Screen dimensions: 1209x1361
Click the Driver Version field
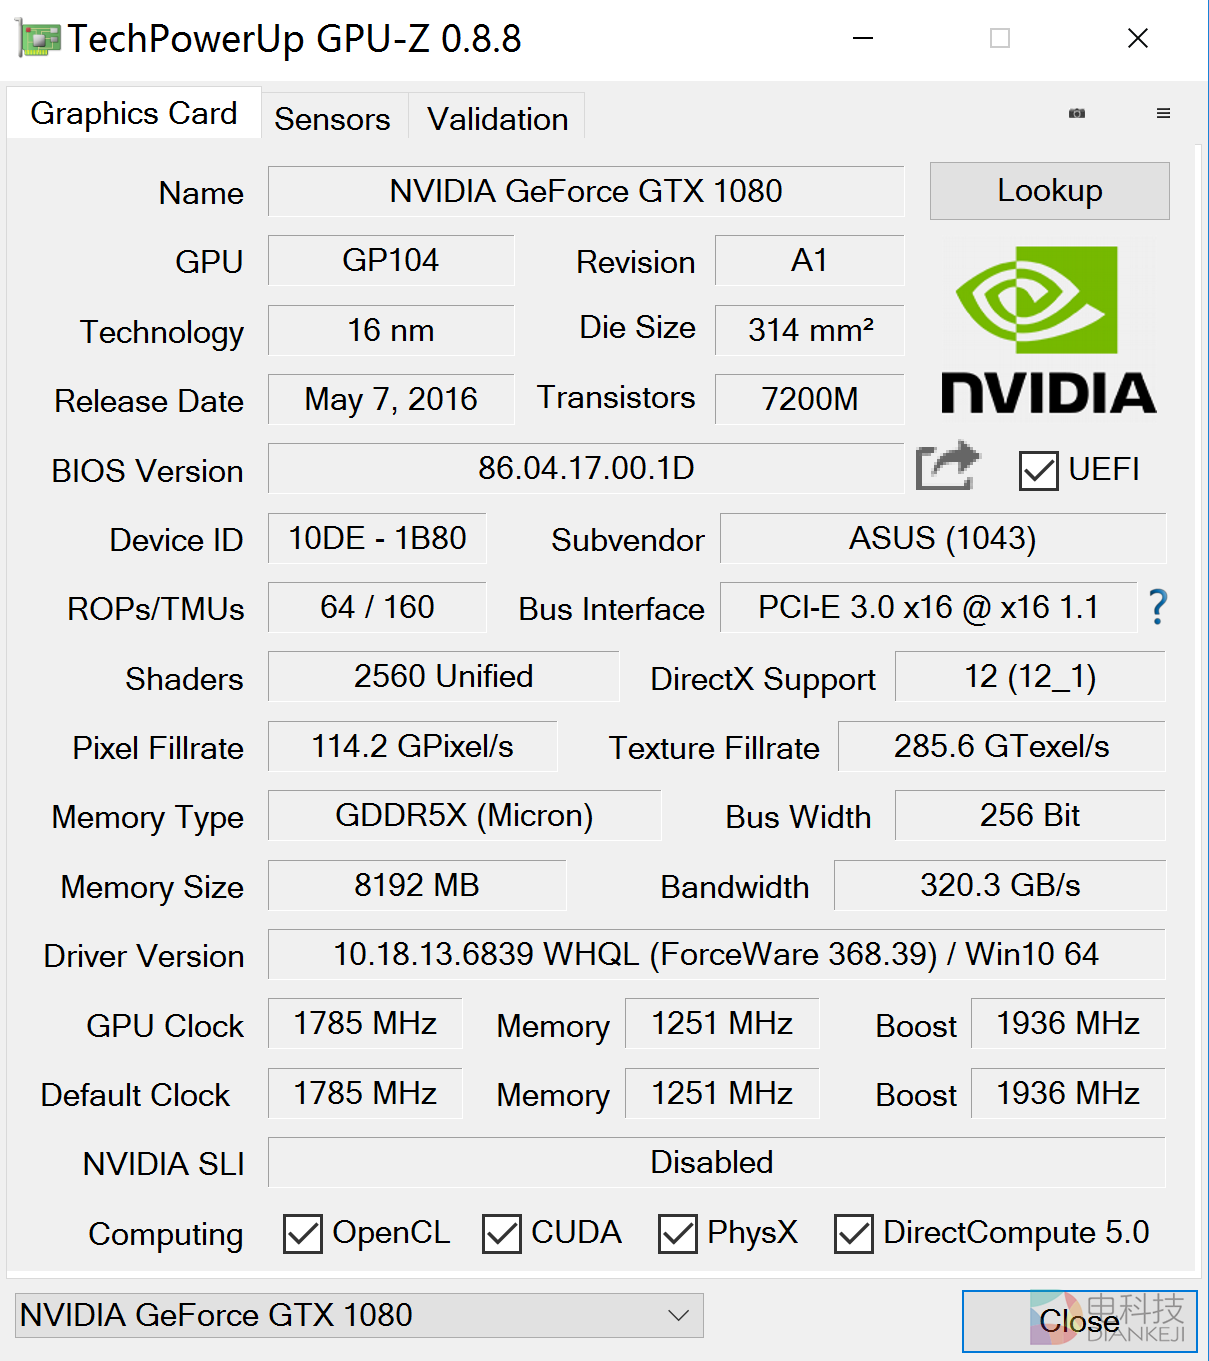[x=715, y=955]
